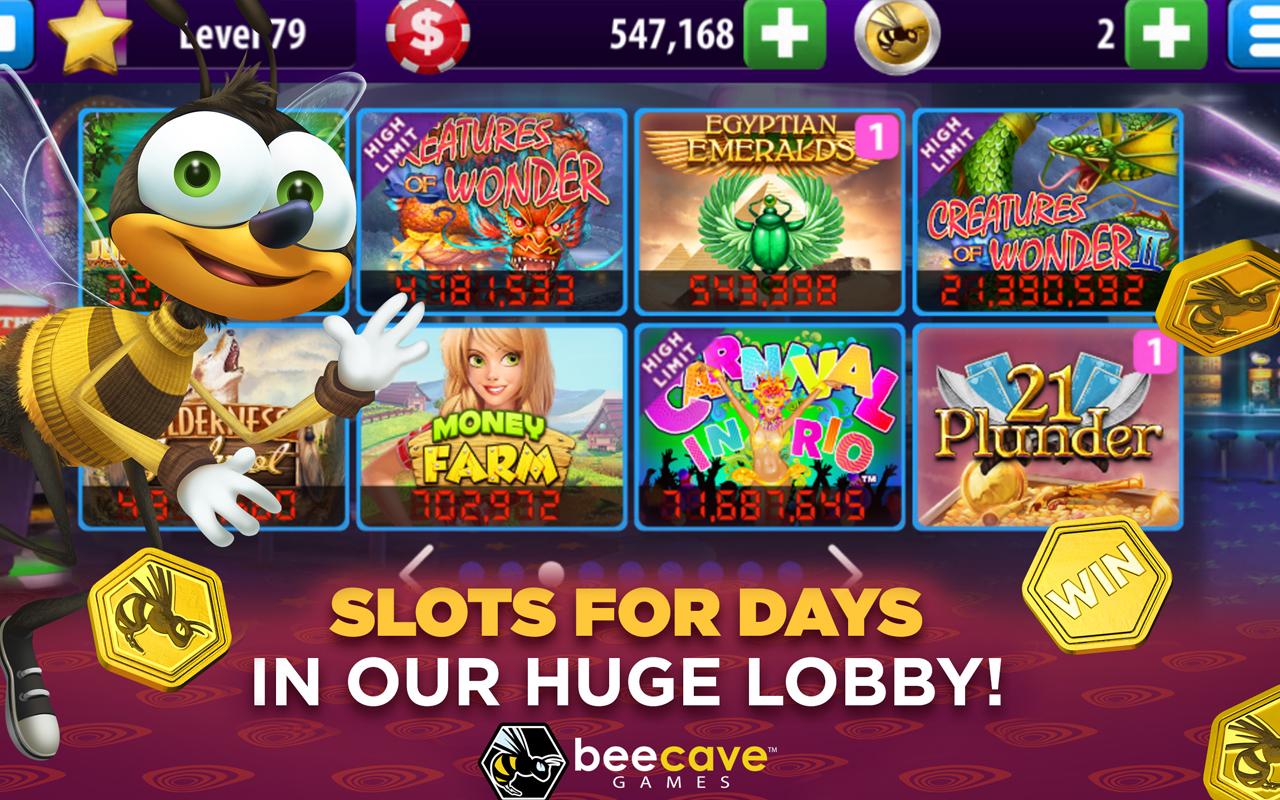
Task: Open 21 Plunder game tile
Action: pos(1048,426)
